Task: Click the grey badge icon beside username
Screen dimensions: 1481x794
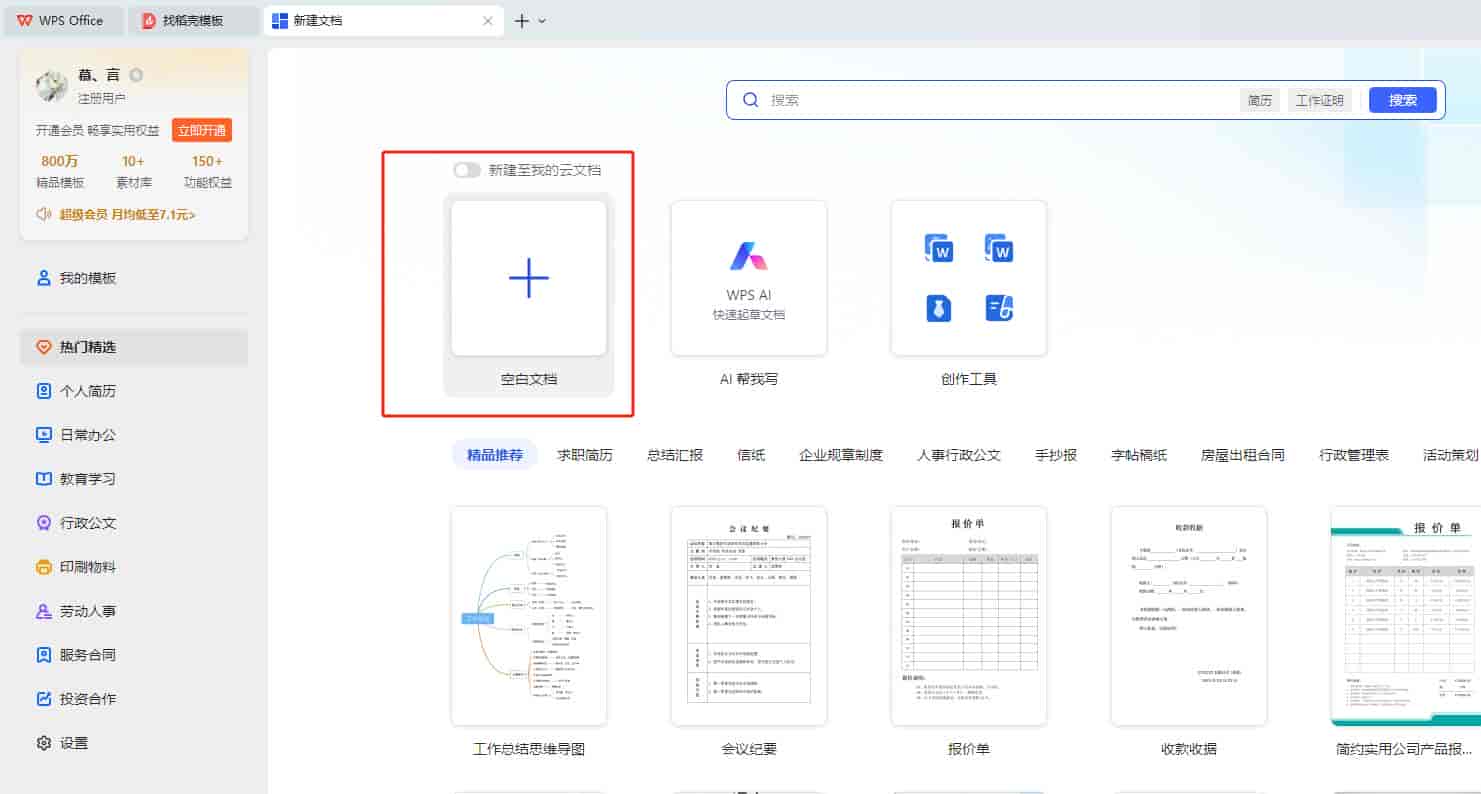Action: tap(136, 75)
